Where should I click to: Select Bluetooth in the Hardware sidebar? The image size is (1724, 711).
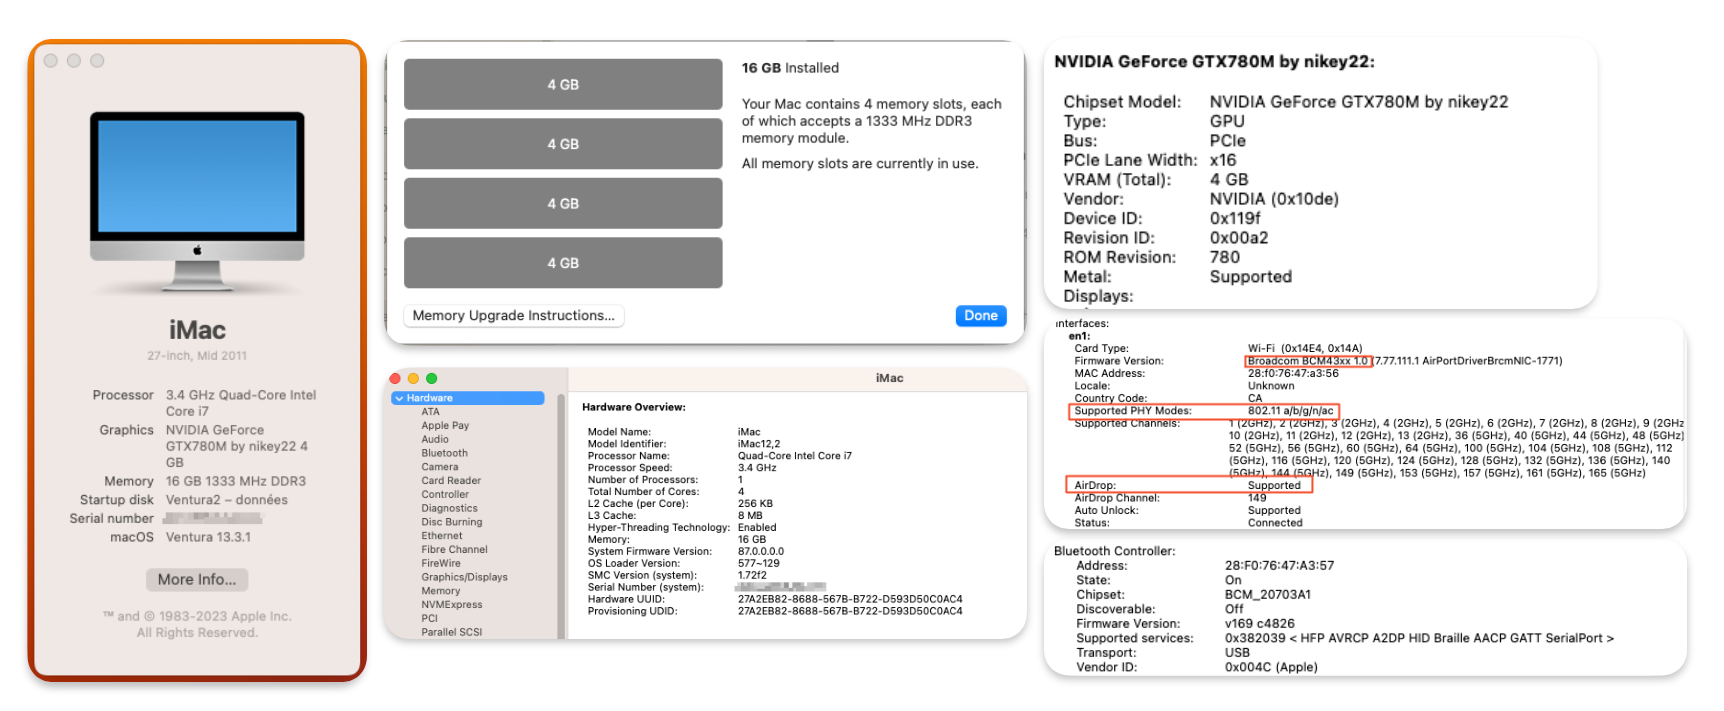click(x=444, y=453)
